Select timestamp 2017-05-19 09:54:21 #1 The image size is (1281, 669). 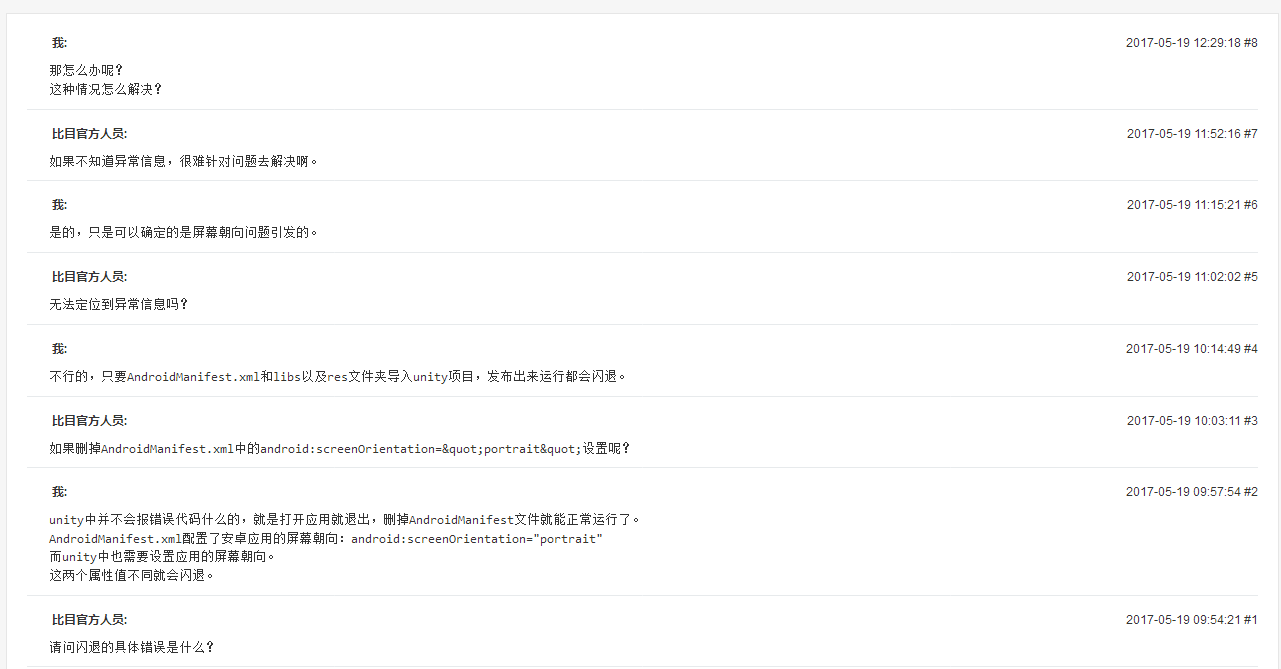point(1191,620)
